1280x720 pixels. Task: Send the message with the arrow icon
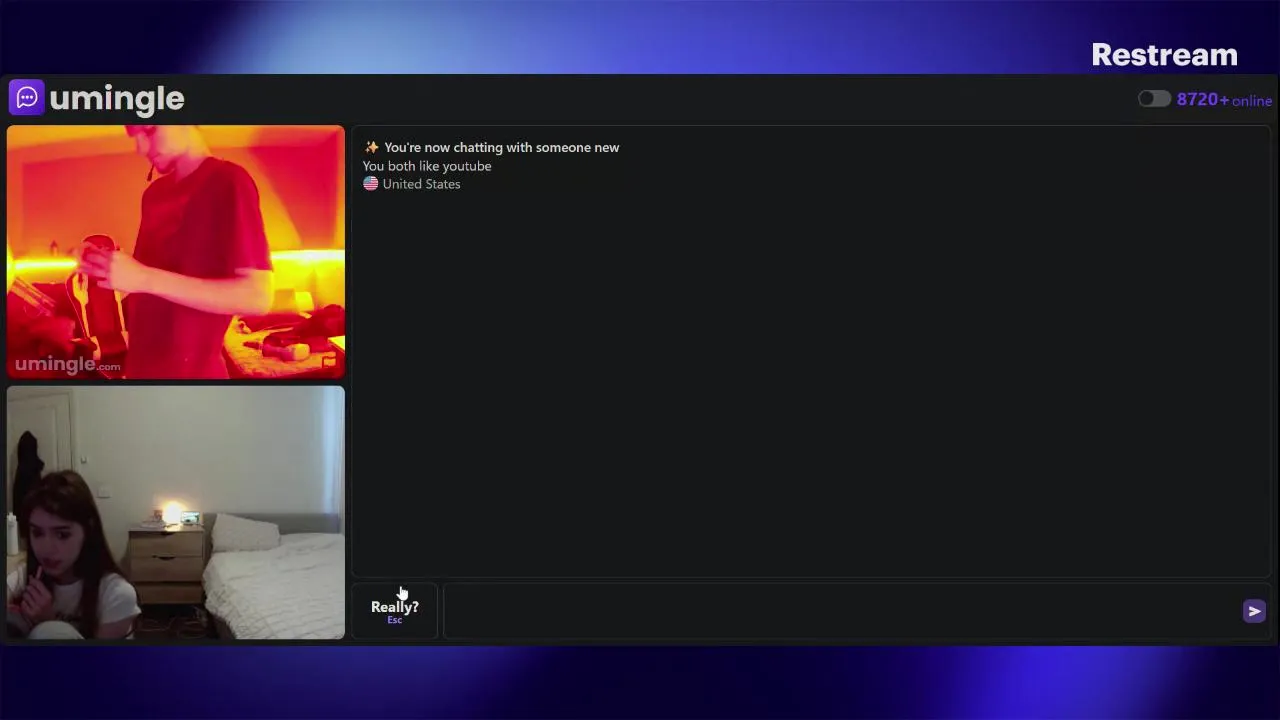click(1254, 611)
